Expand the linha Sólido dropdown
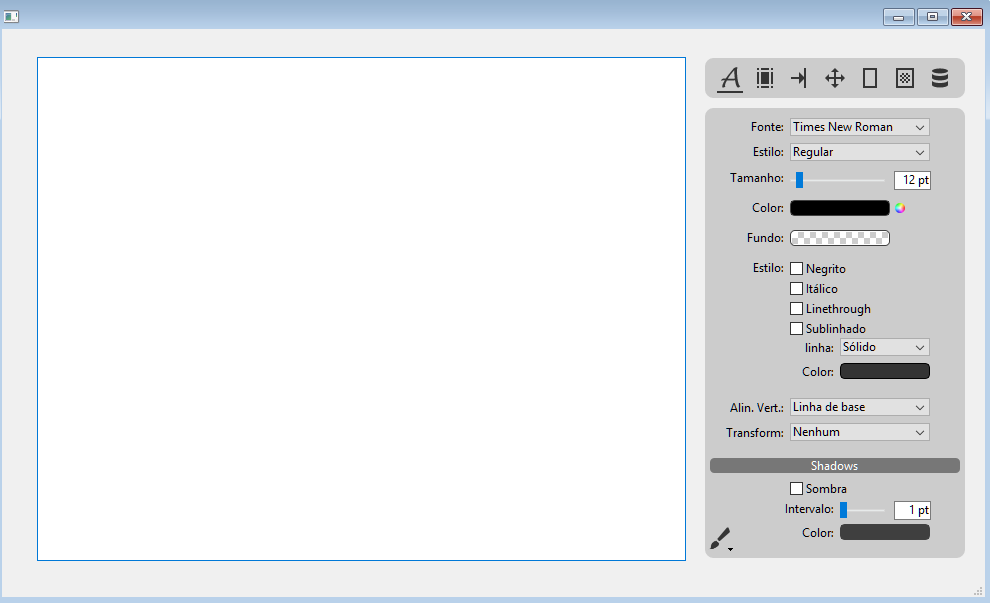The height and width of the screenshot is (603, 990). point(884,347)
